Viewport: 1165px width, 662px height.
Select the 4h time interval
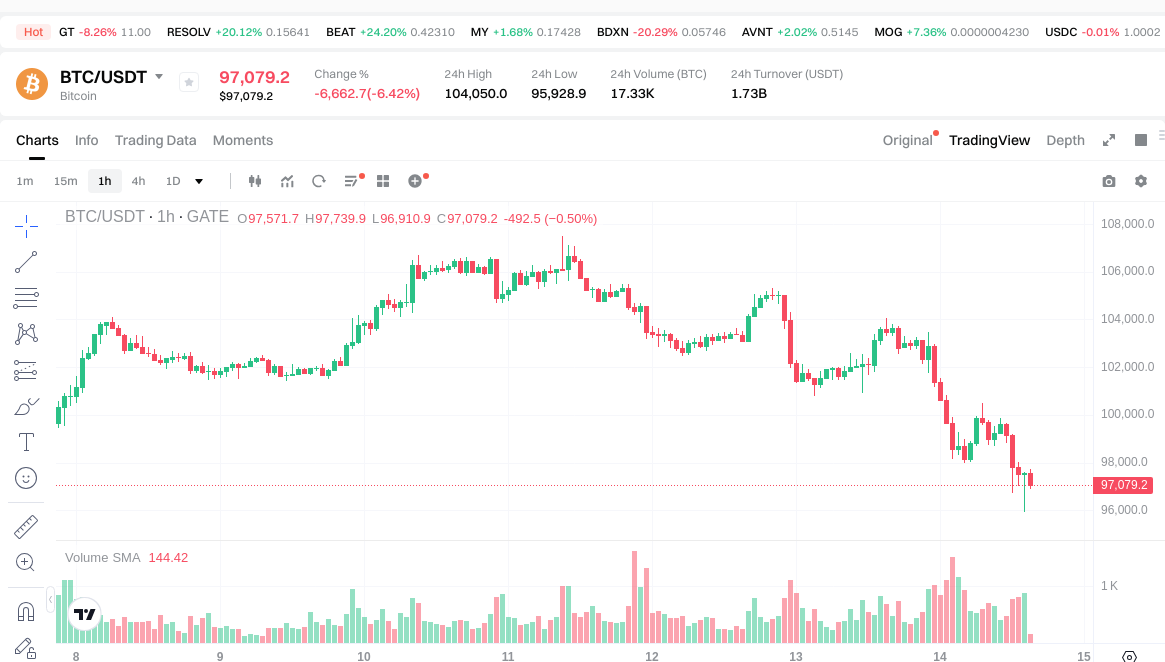pyautogui.click(x=138, y=181)
